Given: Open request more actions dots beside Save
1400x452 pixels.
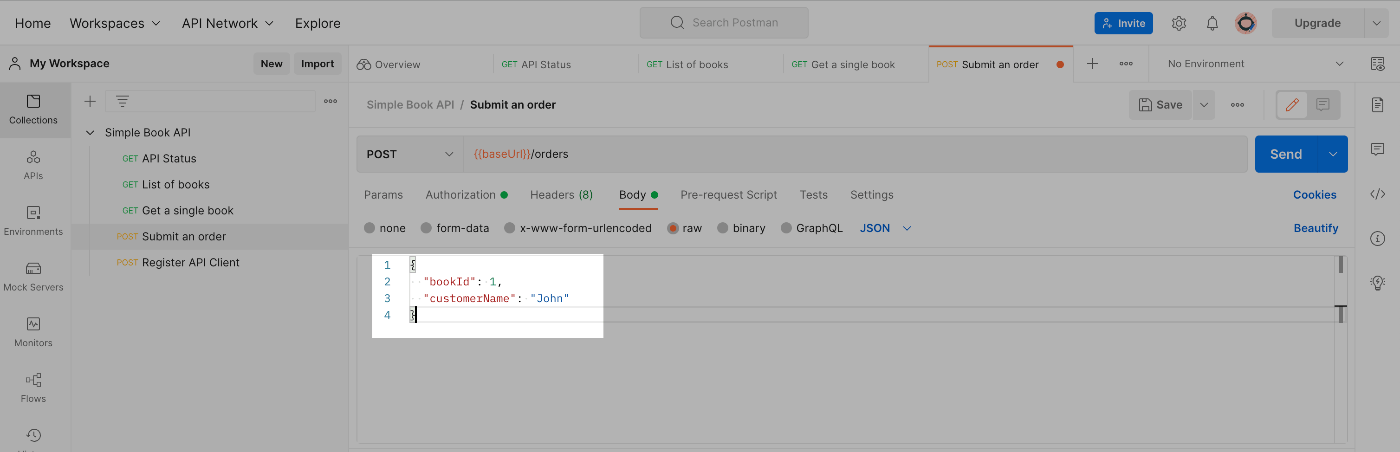Looking at the screenshot, I should pos(1237,104).
